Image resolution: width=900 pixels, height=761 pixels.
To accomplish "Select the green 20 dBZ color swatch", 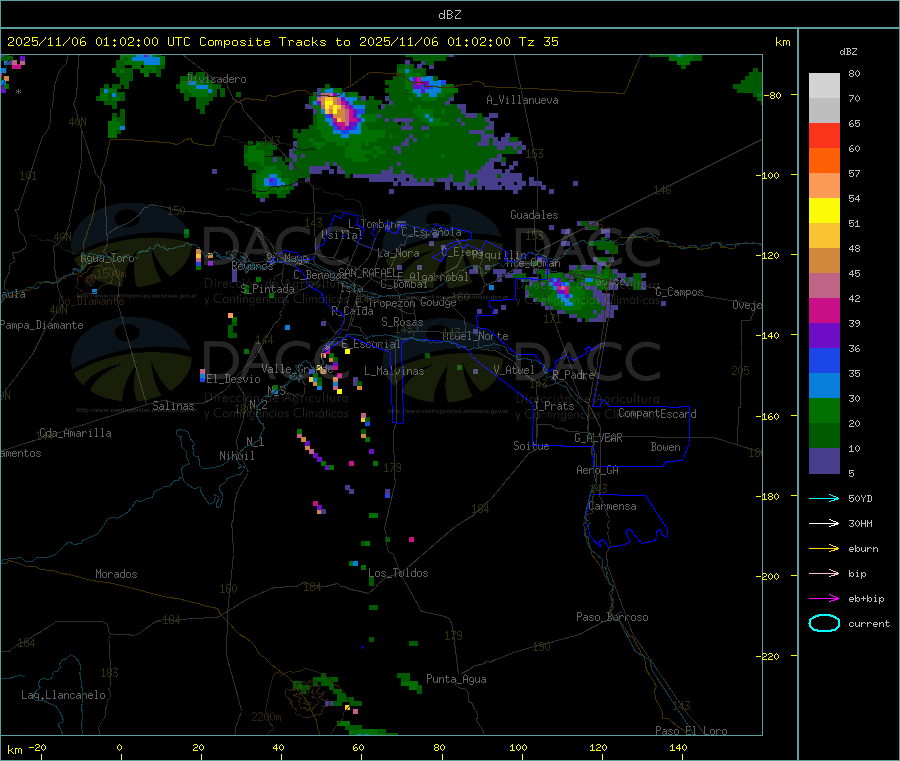I will pyautogui.click(x=824, y=410).
